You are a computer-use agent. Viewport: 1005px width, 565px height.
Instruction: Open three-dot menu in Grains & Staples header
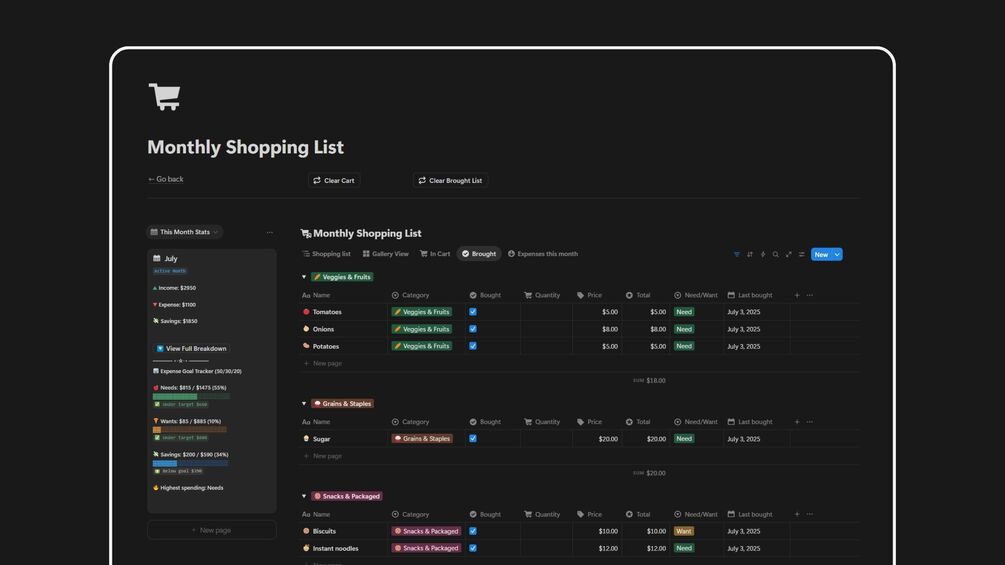(810, 422)
